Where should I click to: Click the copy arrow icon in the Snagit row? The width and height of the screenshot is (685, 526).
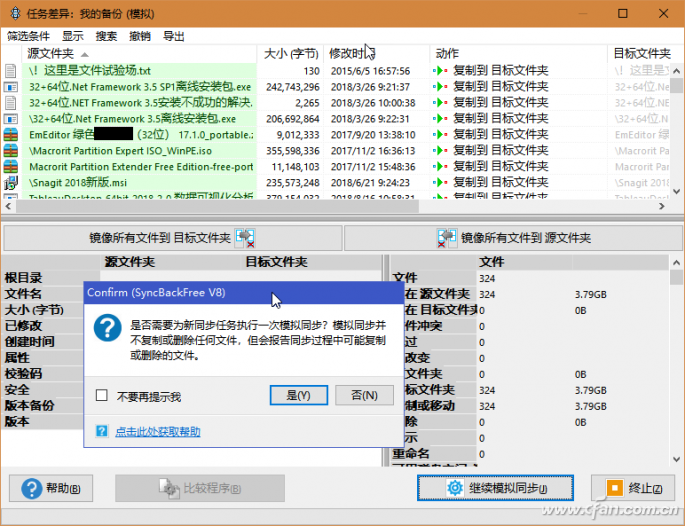(440, 183)
